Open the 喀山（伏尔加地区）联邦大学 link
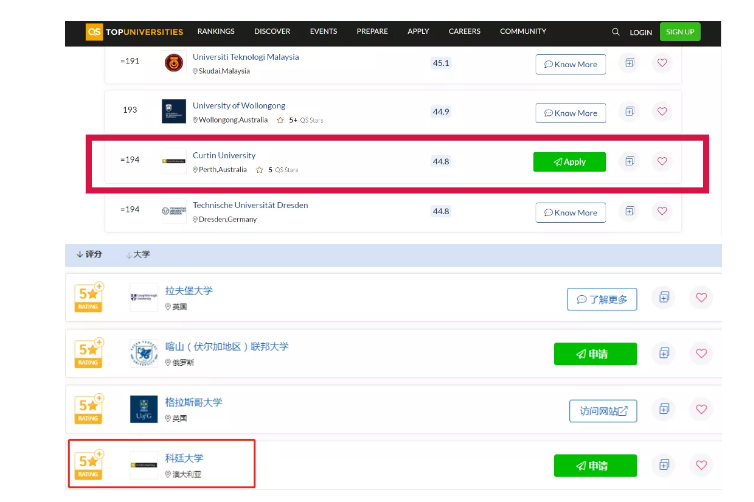 pyautogui.click(x=227, y=346)
